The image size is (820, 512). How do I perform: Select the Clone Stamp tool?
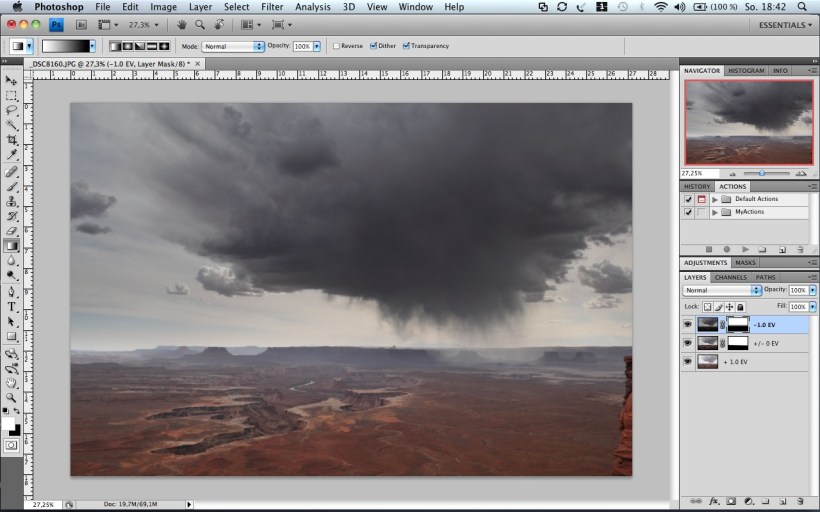(11, 201)
